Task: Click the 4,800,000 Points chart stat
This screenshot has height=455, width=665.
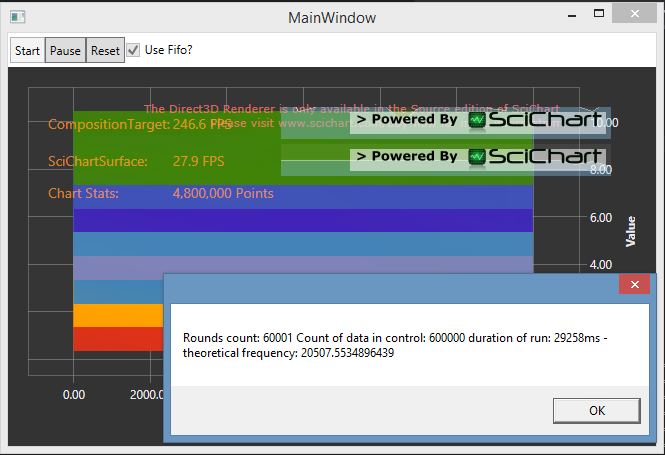Action: (x=223, y=193)
